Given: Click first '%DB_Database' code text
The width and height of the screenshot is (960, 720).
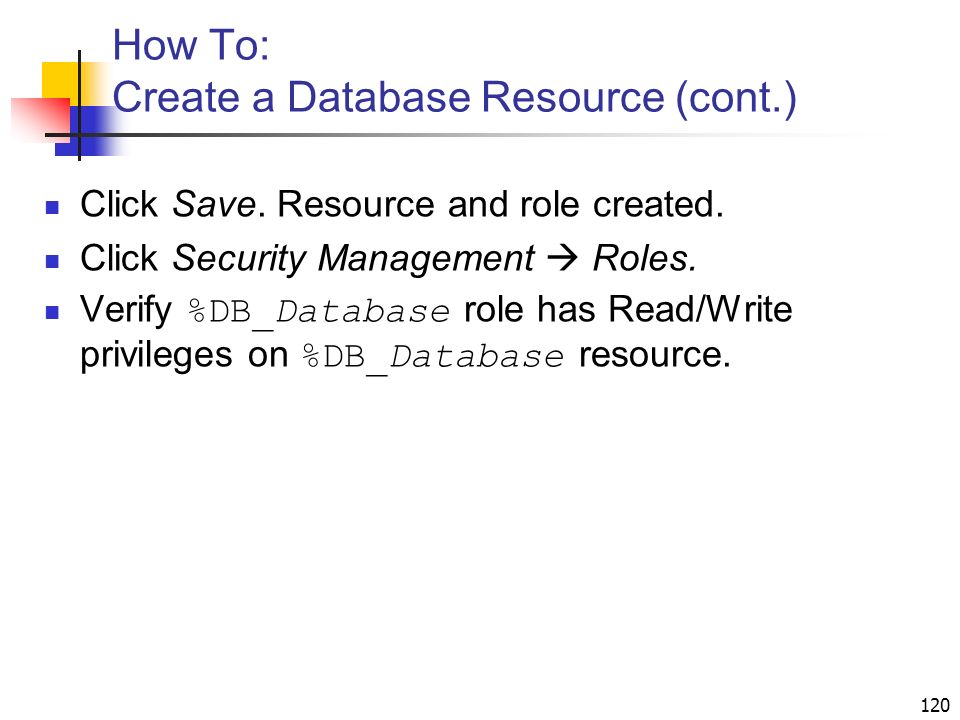Looking at the screenshot, I should click(x=319, y=312).
